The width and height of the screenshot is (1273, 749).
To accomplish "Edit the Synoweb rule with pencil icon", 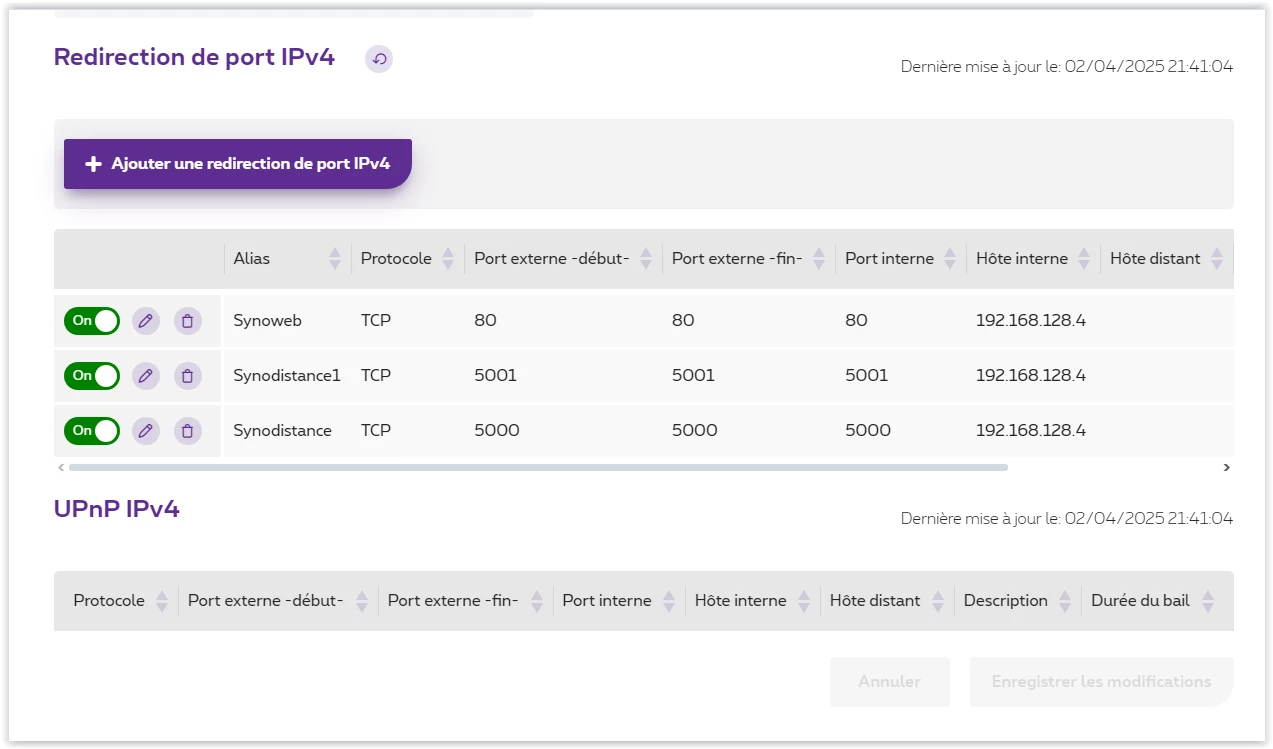I will [x=146, y=321].
